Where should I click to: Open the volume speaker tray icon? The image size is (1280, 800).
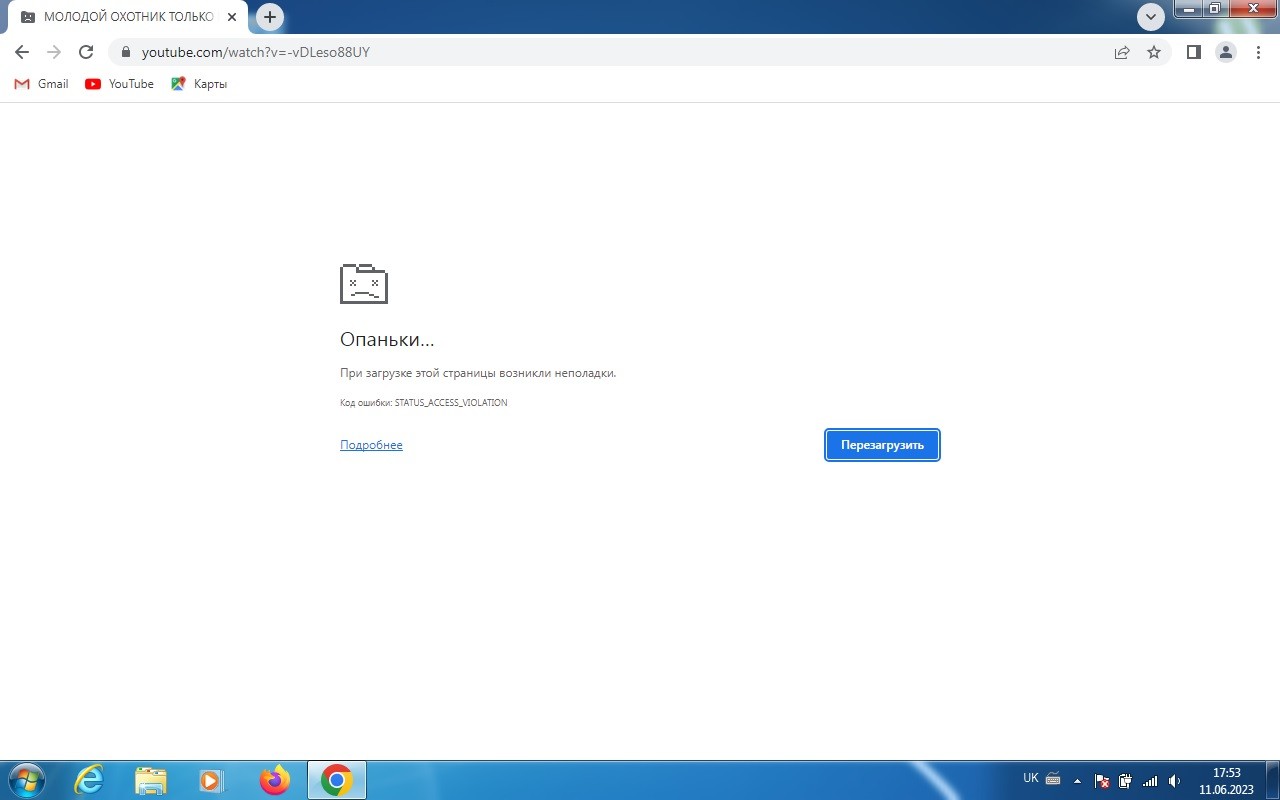pos(1175,781)
